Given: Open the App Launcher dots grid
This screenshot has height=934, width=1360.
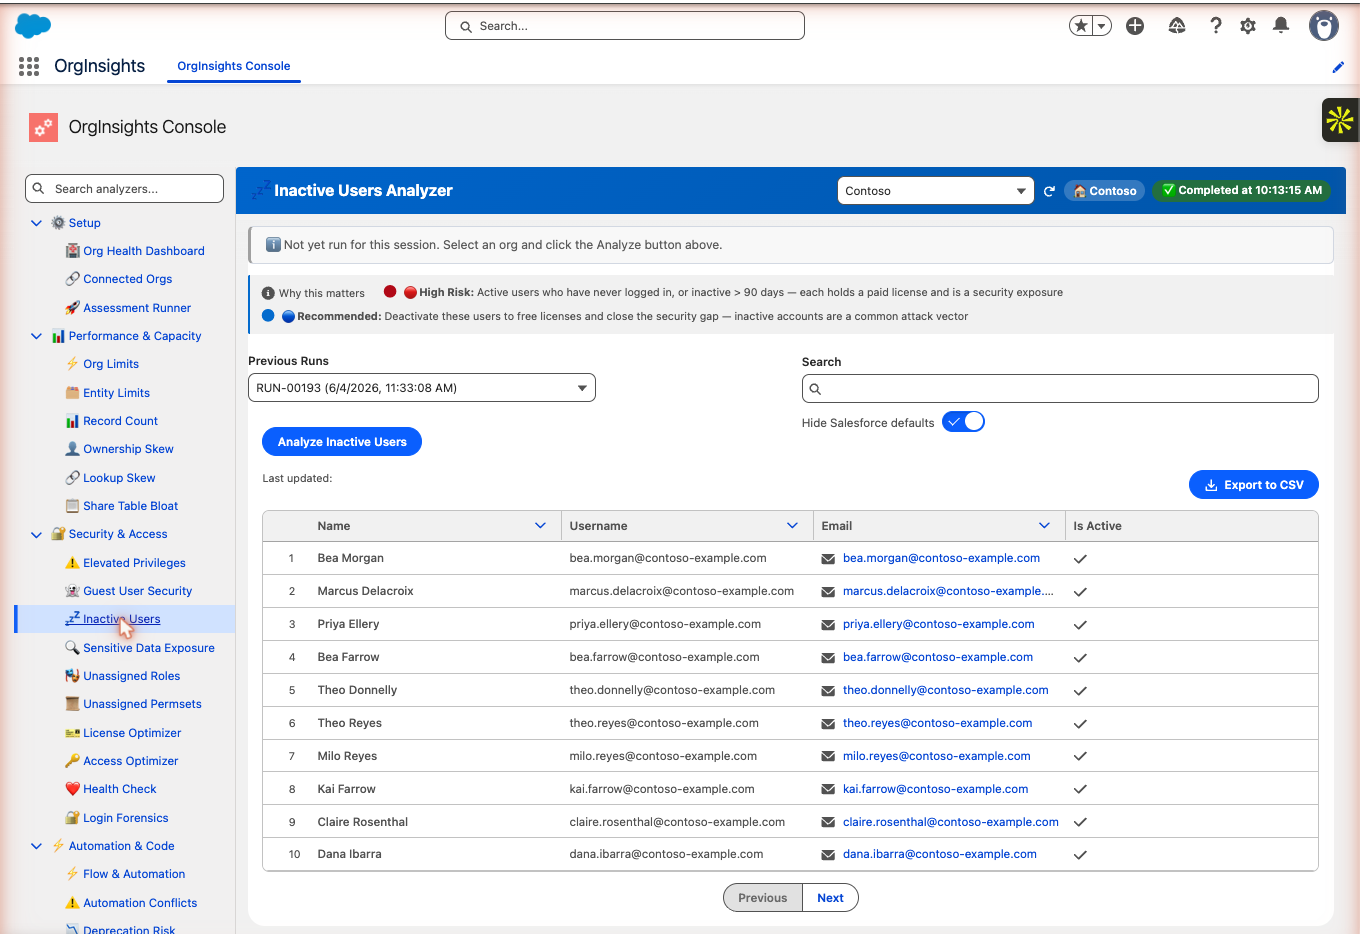Looking at the screenshot, I should 29,66.
